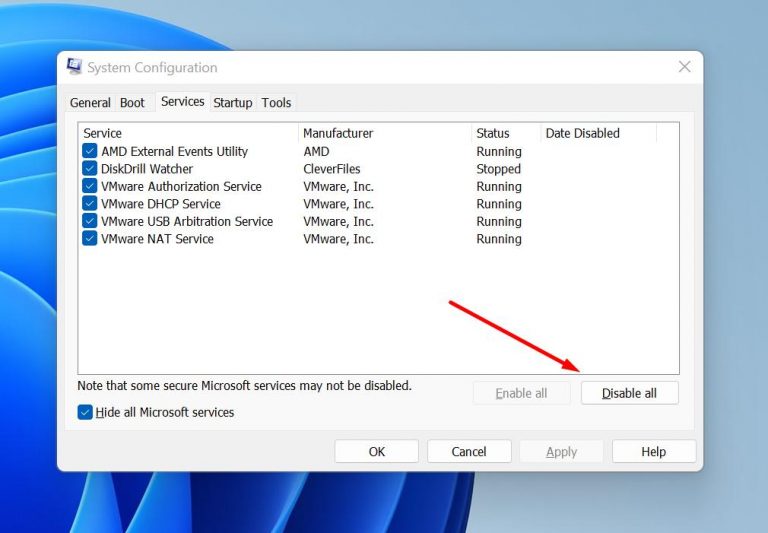
Task: Sort by Date Disabled column header
Action: tap(597, 133)
